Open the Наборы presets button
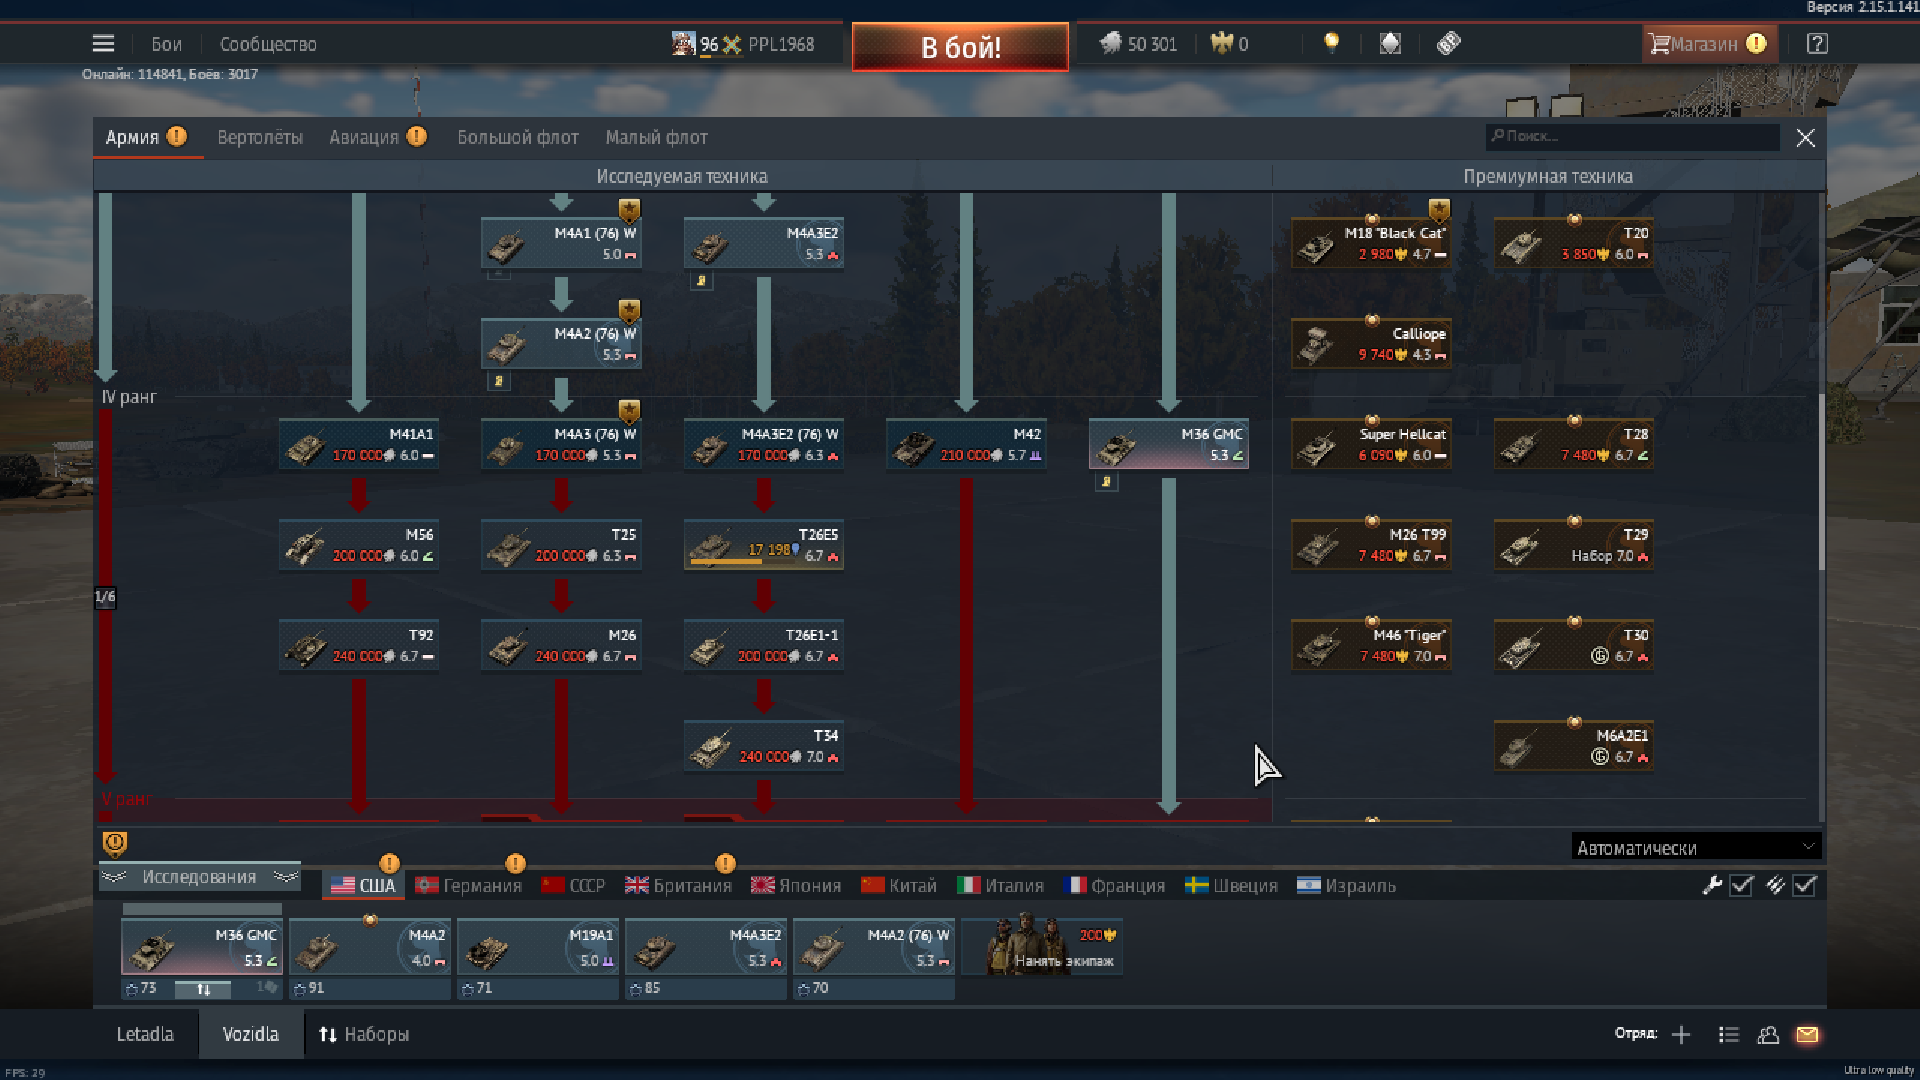Image resolution: width=1920 pixels, height=1080 pixels. (364, 1034)
